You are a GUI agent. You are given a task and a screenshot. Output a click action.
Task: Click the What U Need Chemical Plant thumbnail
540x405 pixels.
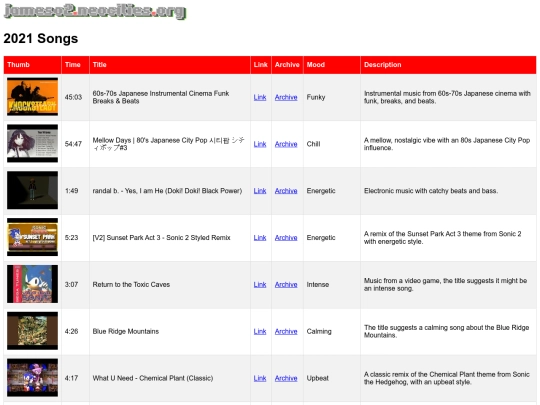pyautogui.click(x=32, y=378)
